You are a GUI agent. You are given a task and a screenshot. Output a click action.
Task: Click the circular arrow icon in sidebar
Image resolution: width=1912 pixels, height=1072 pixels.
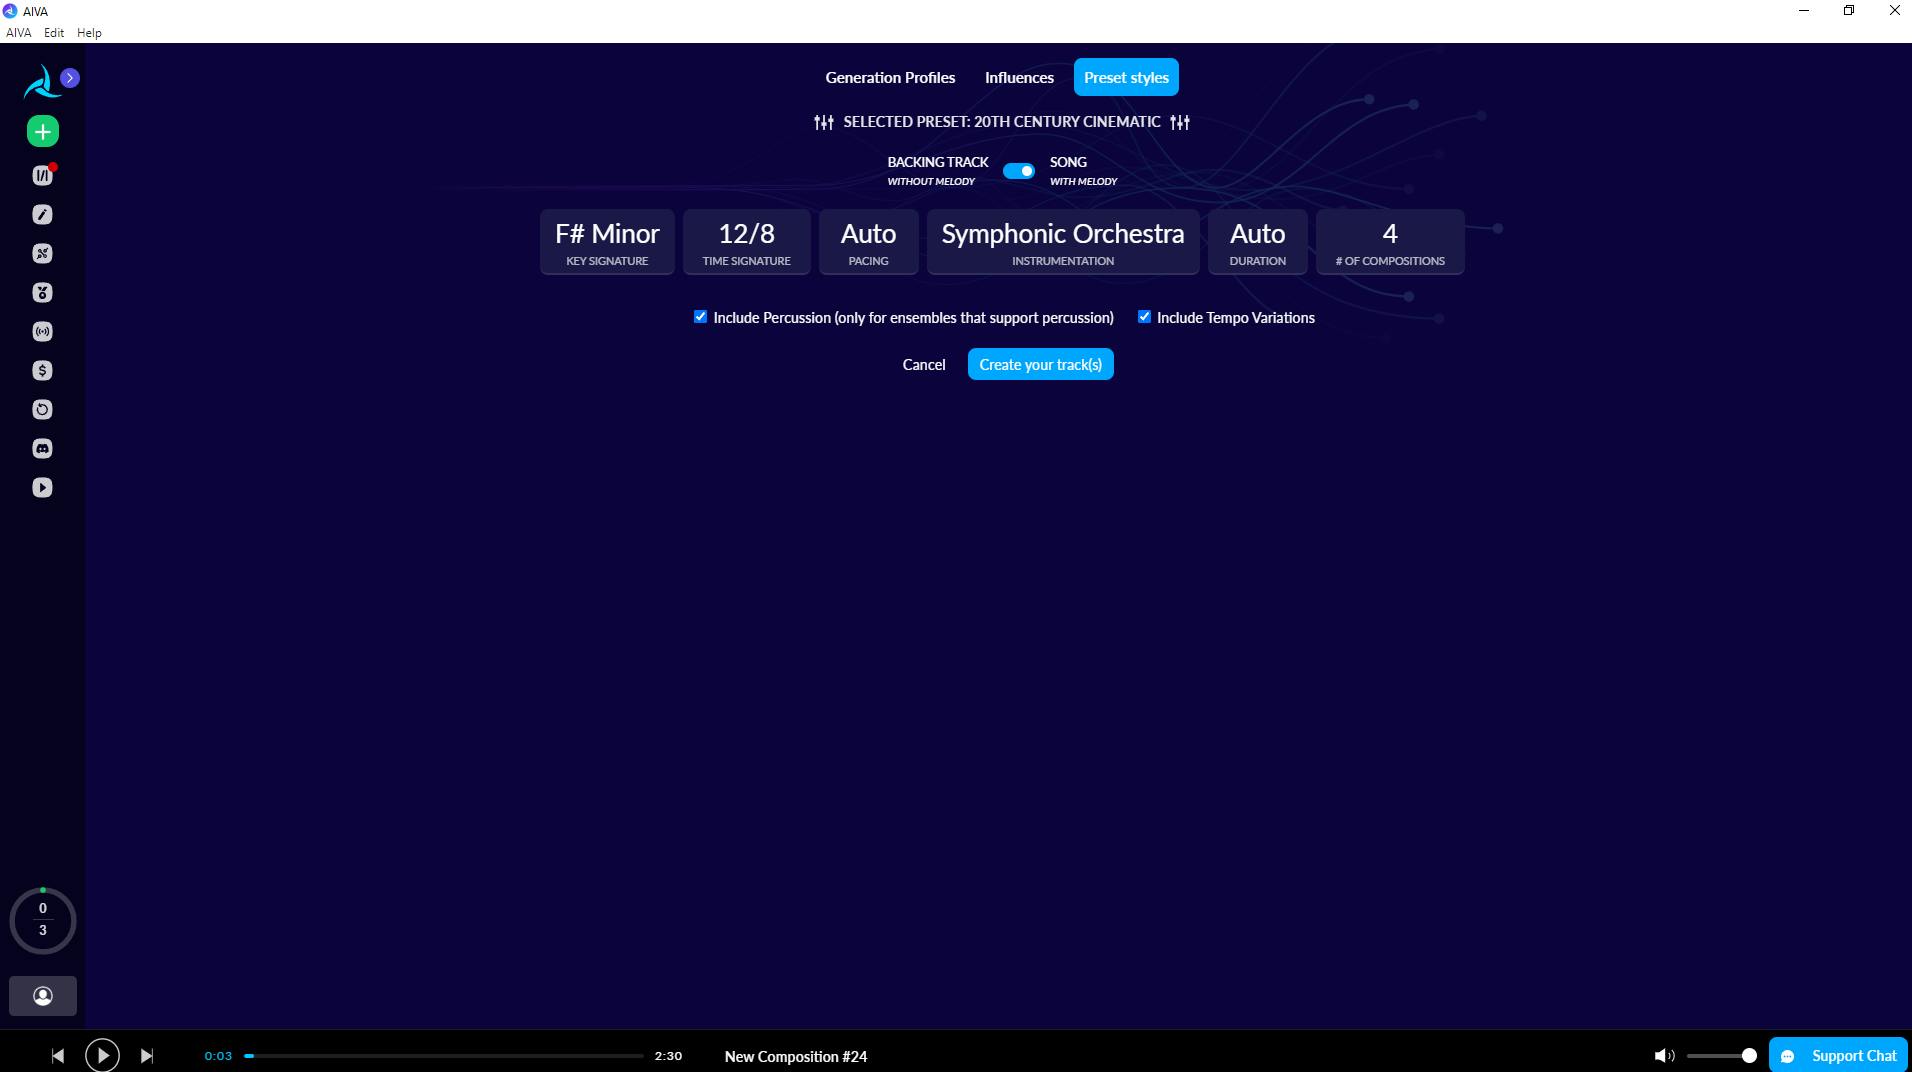(42, 409)
